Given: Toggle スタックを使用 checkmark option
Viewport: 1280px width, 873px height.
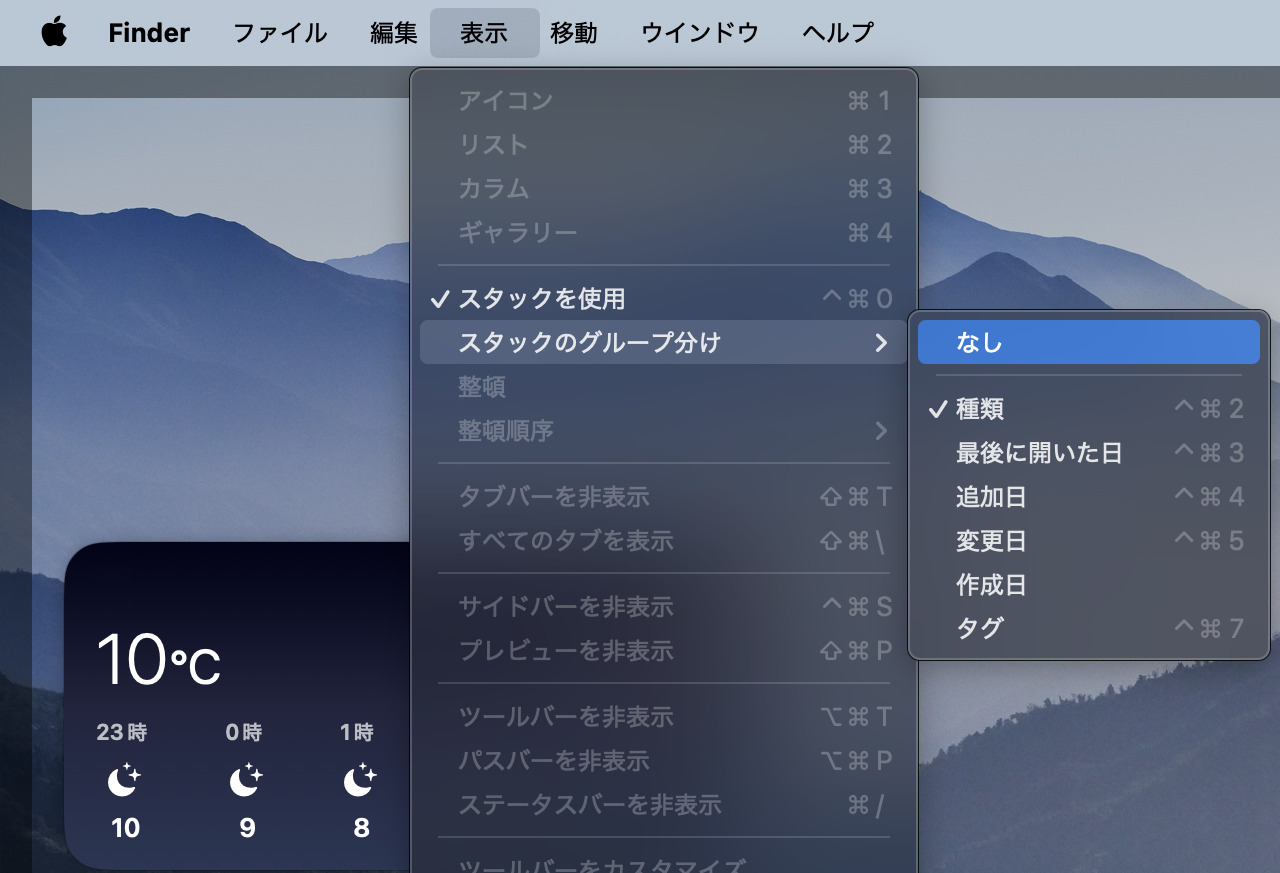Looking at the screenshot, I should pos(541,298).
